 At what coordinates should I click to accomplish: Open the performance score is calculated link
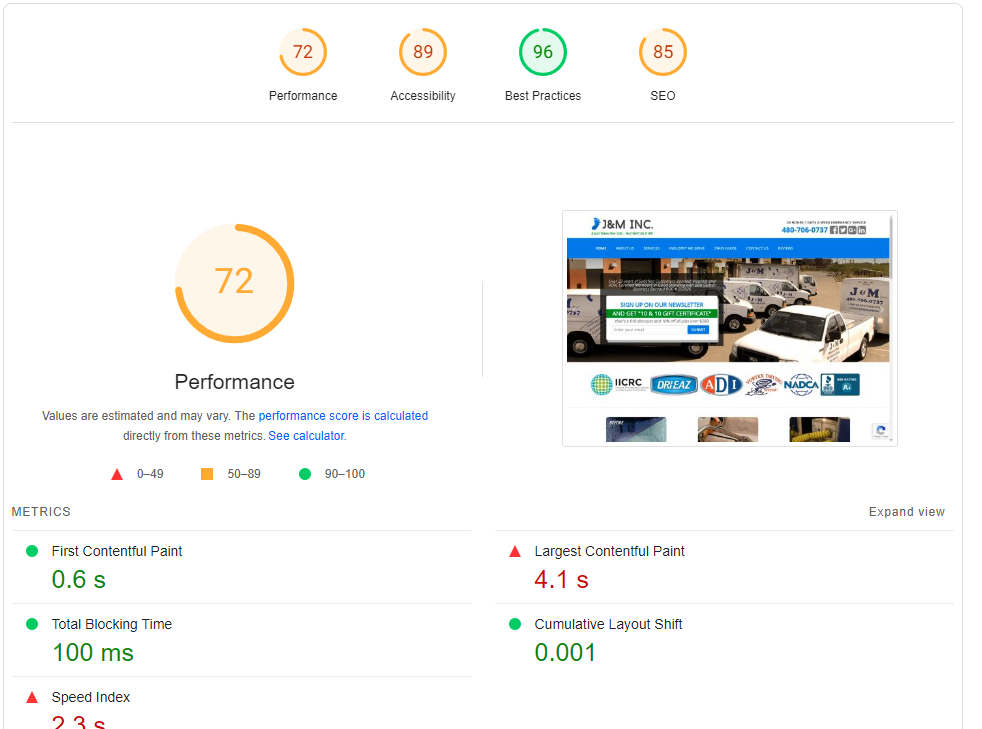tap(343, 416)
